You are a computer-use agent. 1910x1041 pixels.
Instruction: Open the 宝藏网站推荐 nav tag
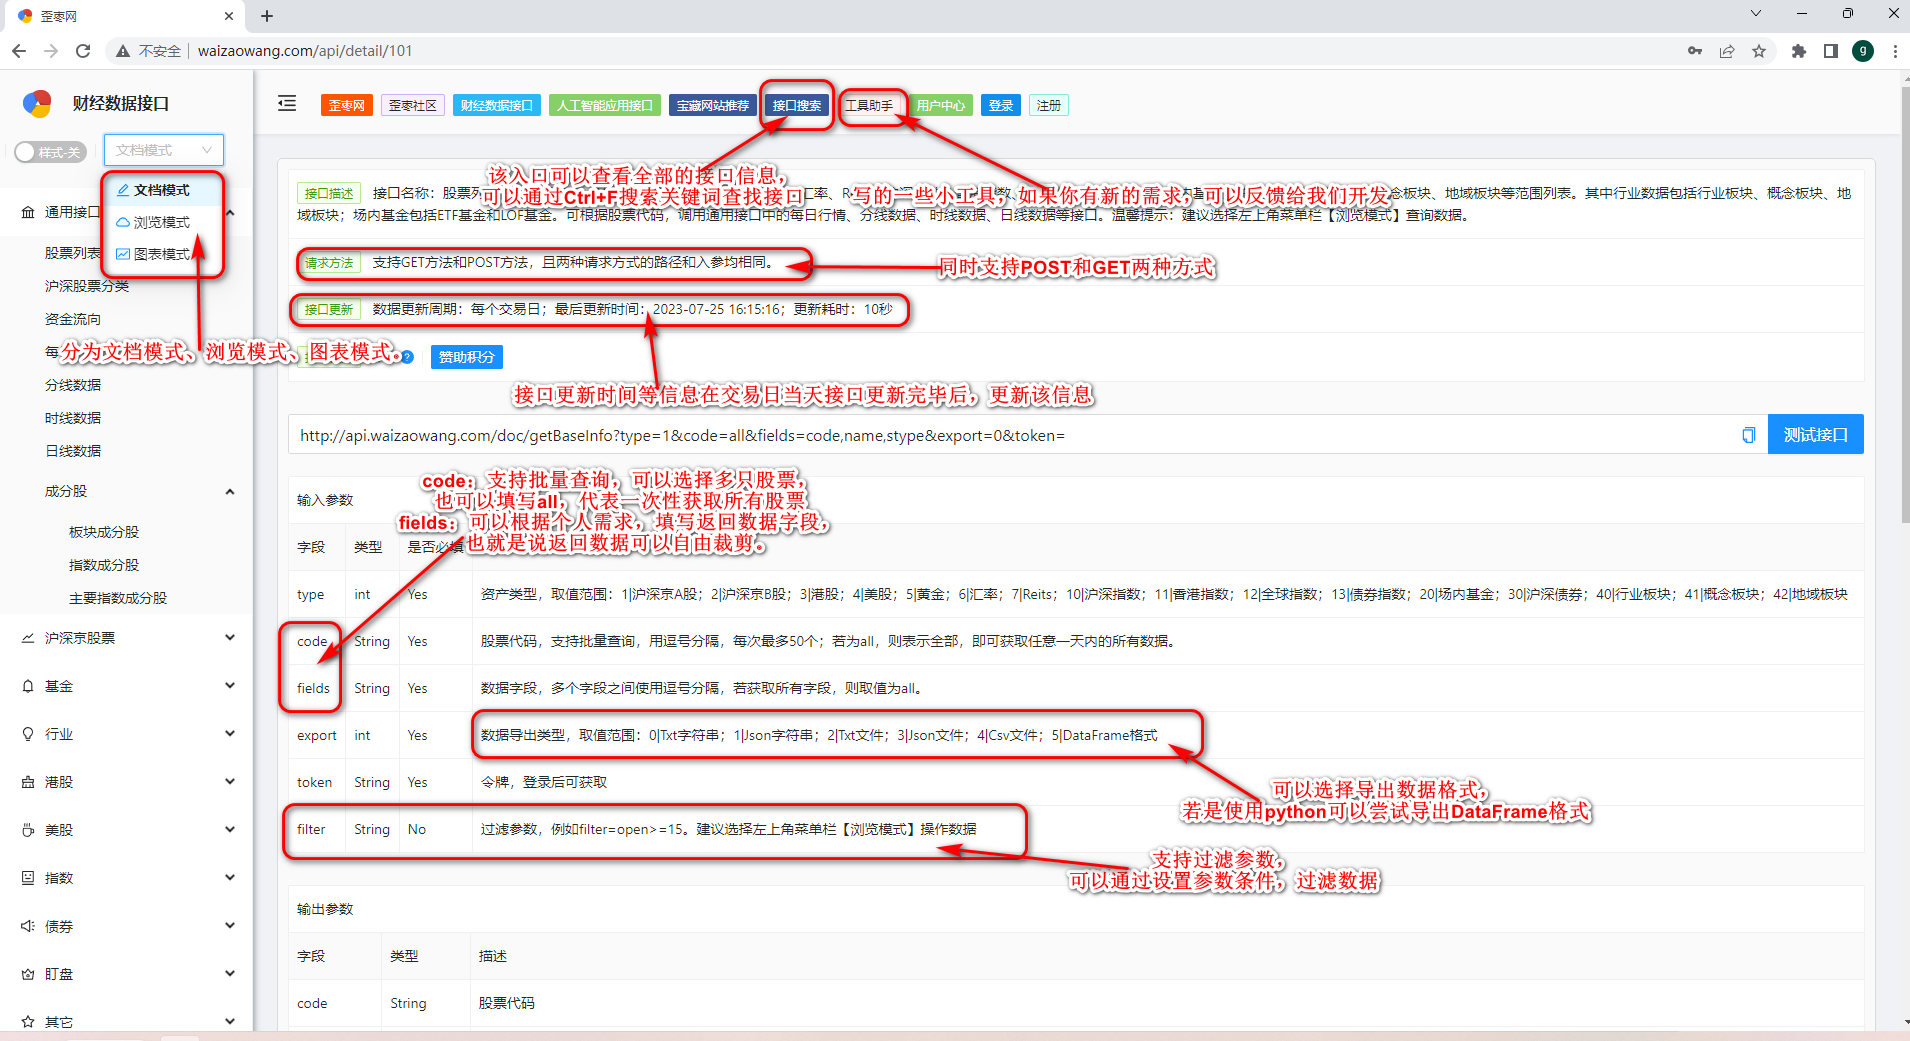click(713, 105)
